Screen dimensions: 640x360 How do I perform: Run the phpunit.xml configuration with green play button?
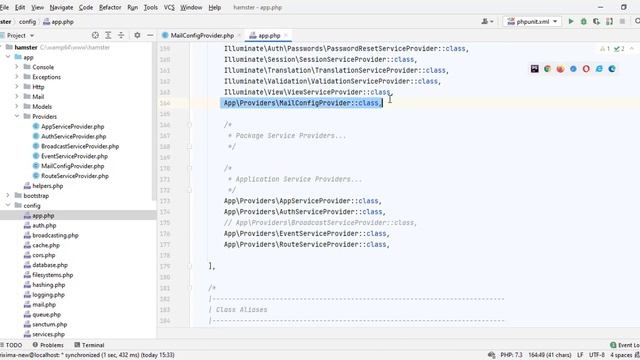[x=571, y=21]
